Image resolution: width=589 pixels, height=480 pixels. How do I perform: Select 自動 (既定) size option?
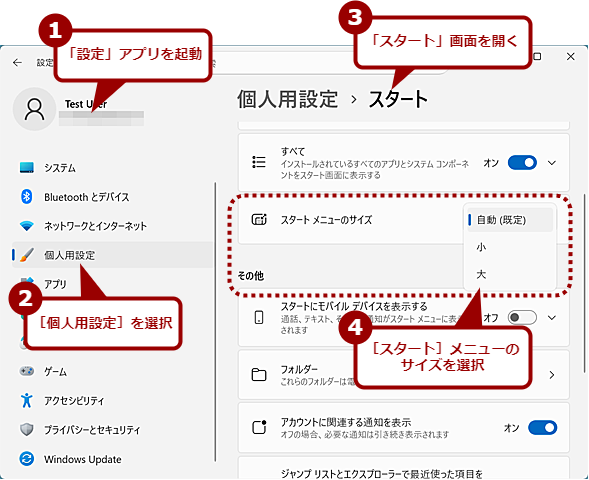(510, 220)
